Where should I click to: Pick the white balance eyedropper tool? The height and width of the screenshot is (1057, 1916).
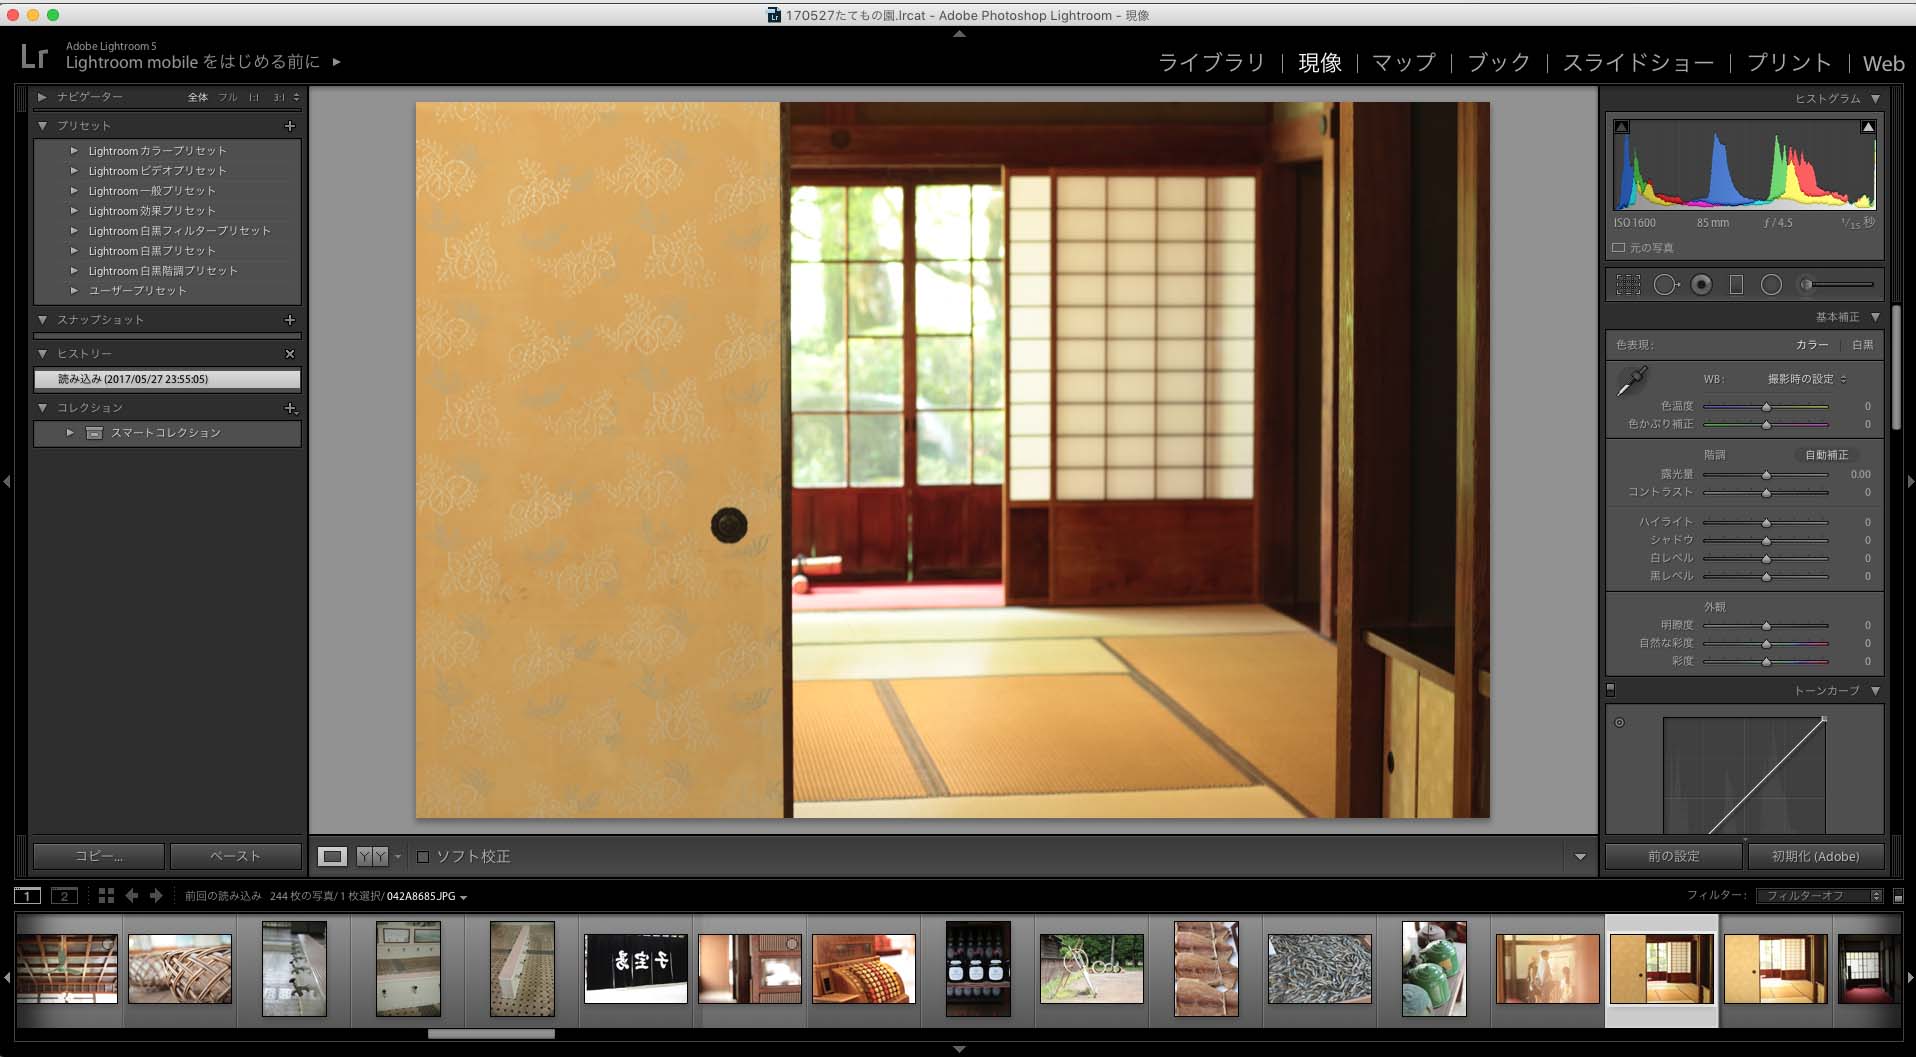coord(1632,381)
